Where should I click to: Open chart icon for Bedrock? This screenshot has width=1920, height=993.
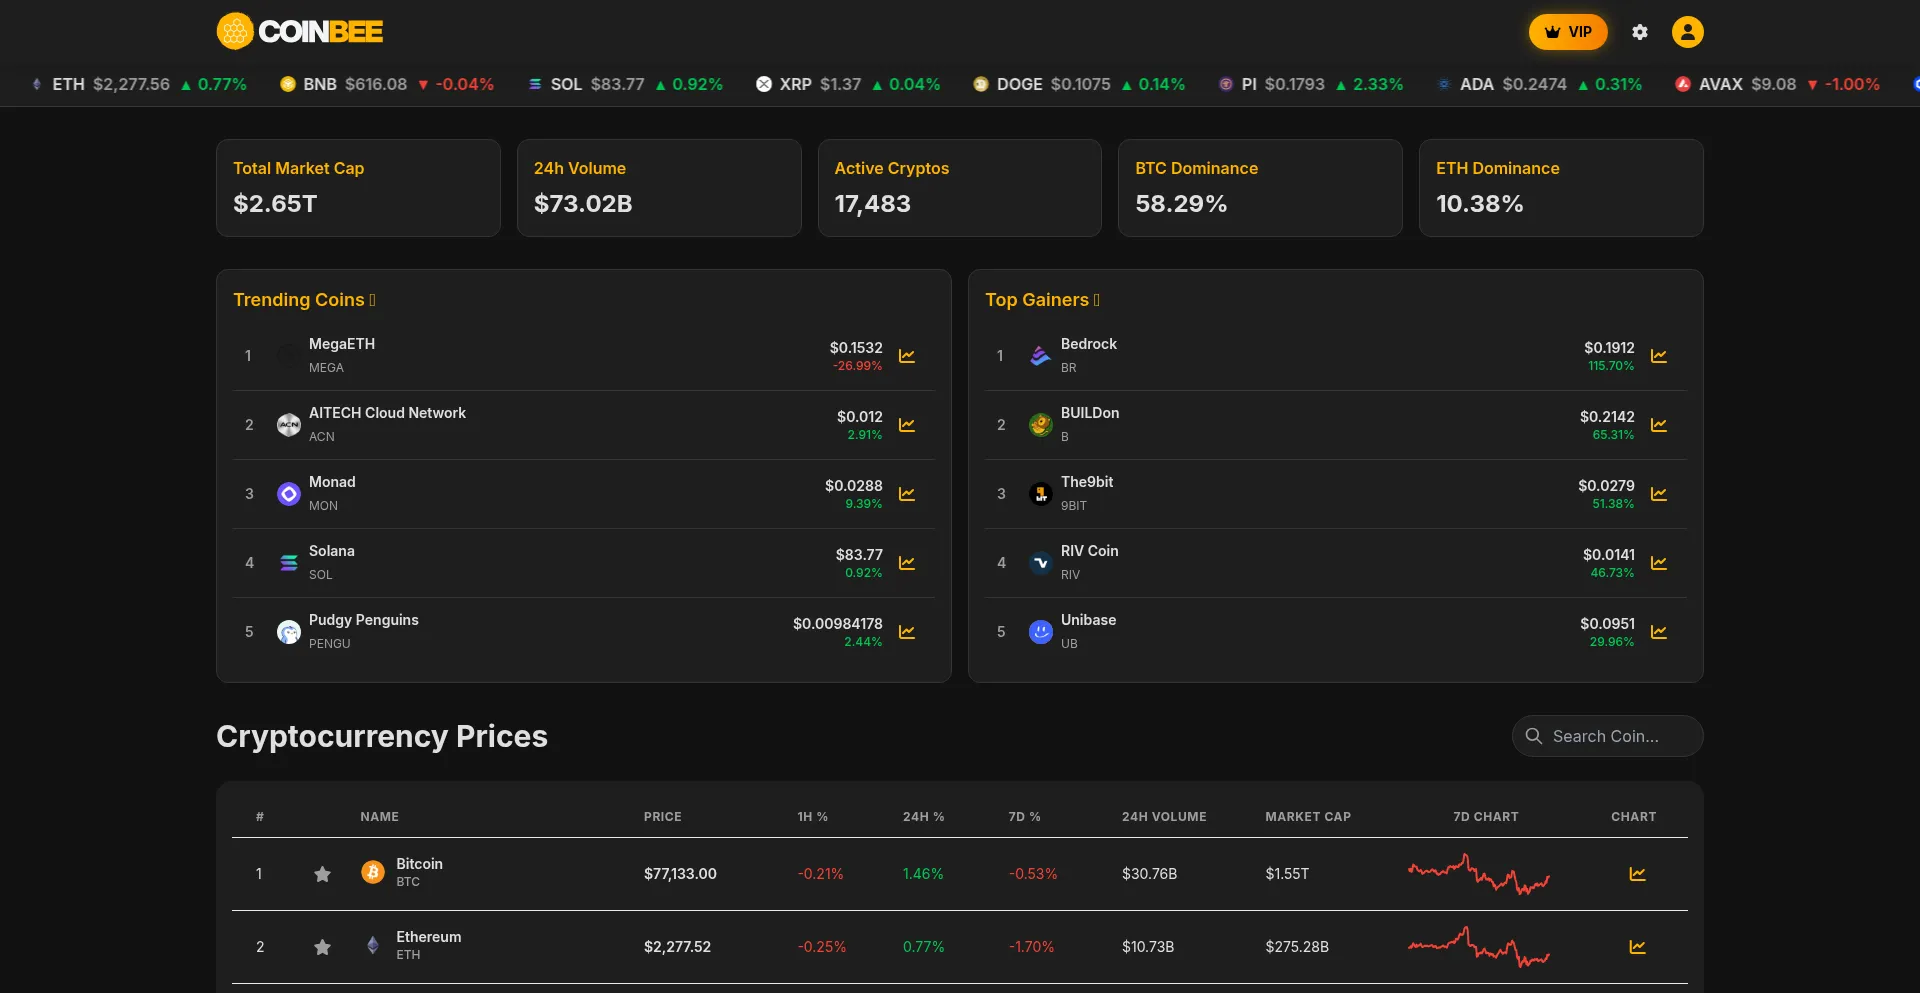[x=1659, y=356]
